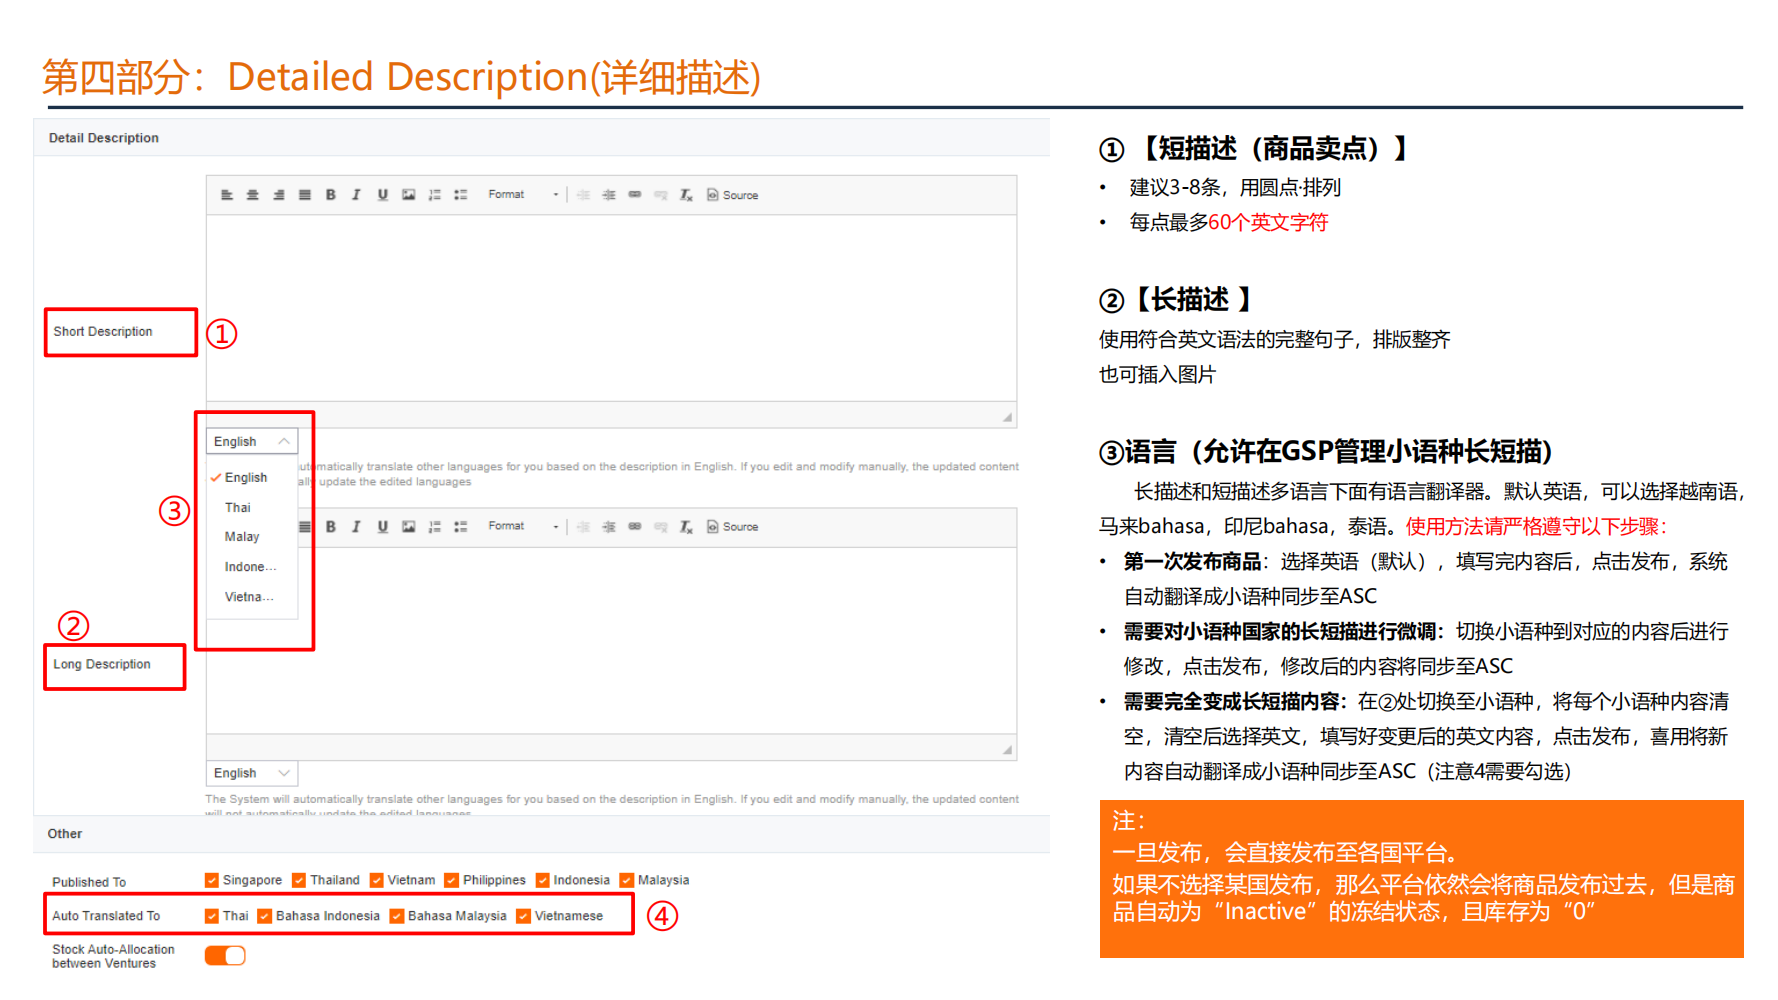Screen dimensions: 1778x1000
Task: Uncheck the Singapore publishing checkbox
Action: [211, 880]
